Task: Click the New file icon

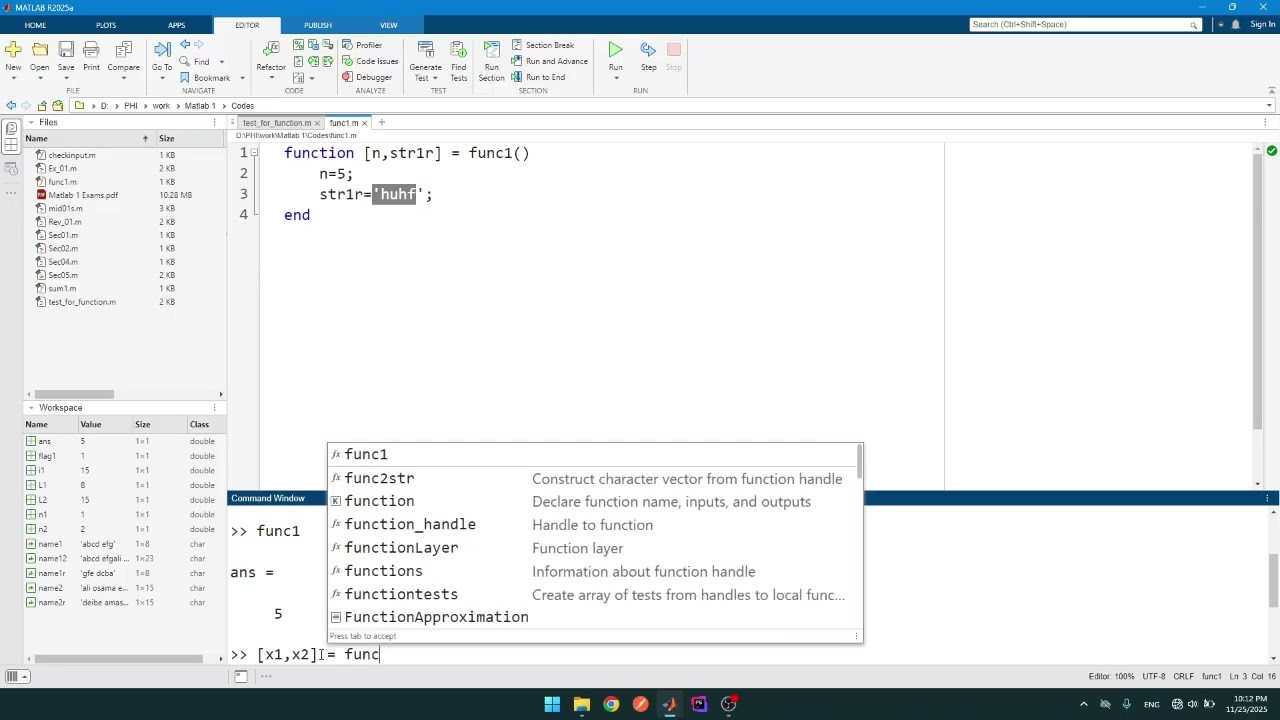Action: (13, 49)
